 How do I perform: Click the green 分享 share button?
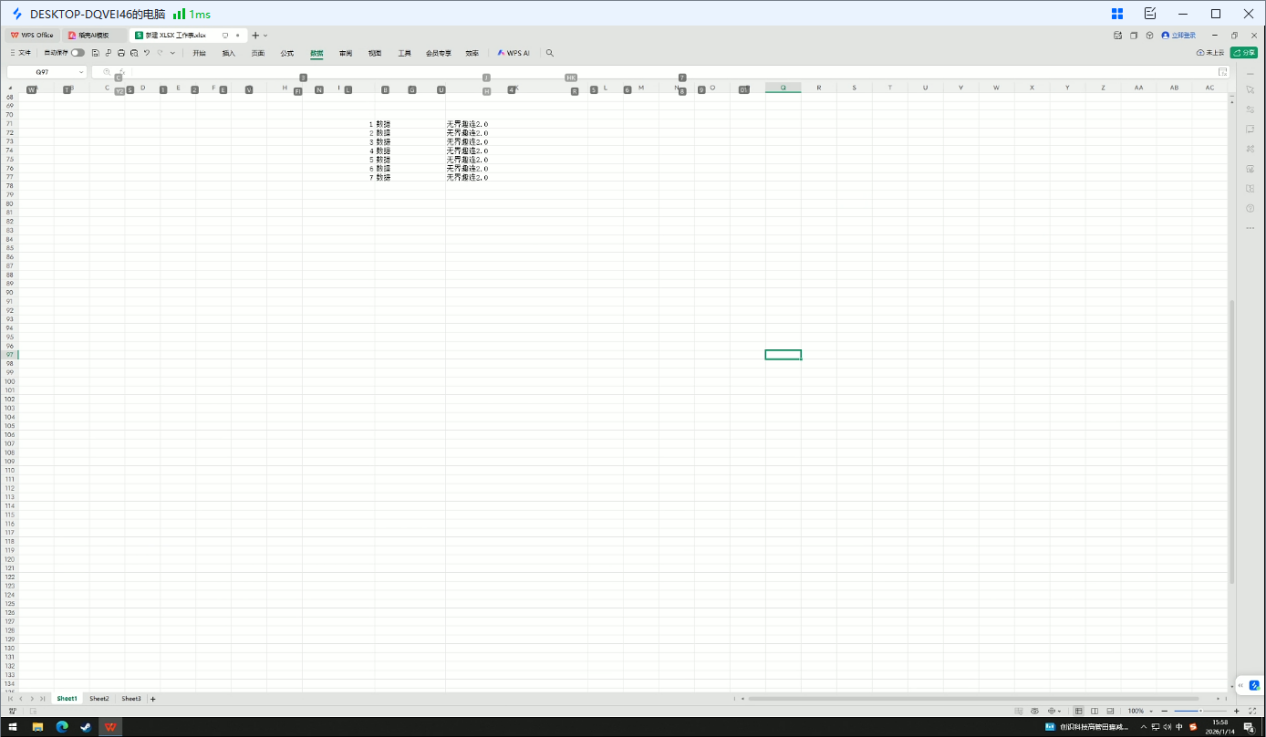(1244, 53)
